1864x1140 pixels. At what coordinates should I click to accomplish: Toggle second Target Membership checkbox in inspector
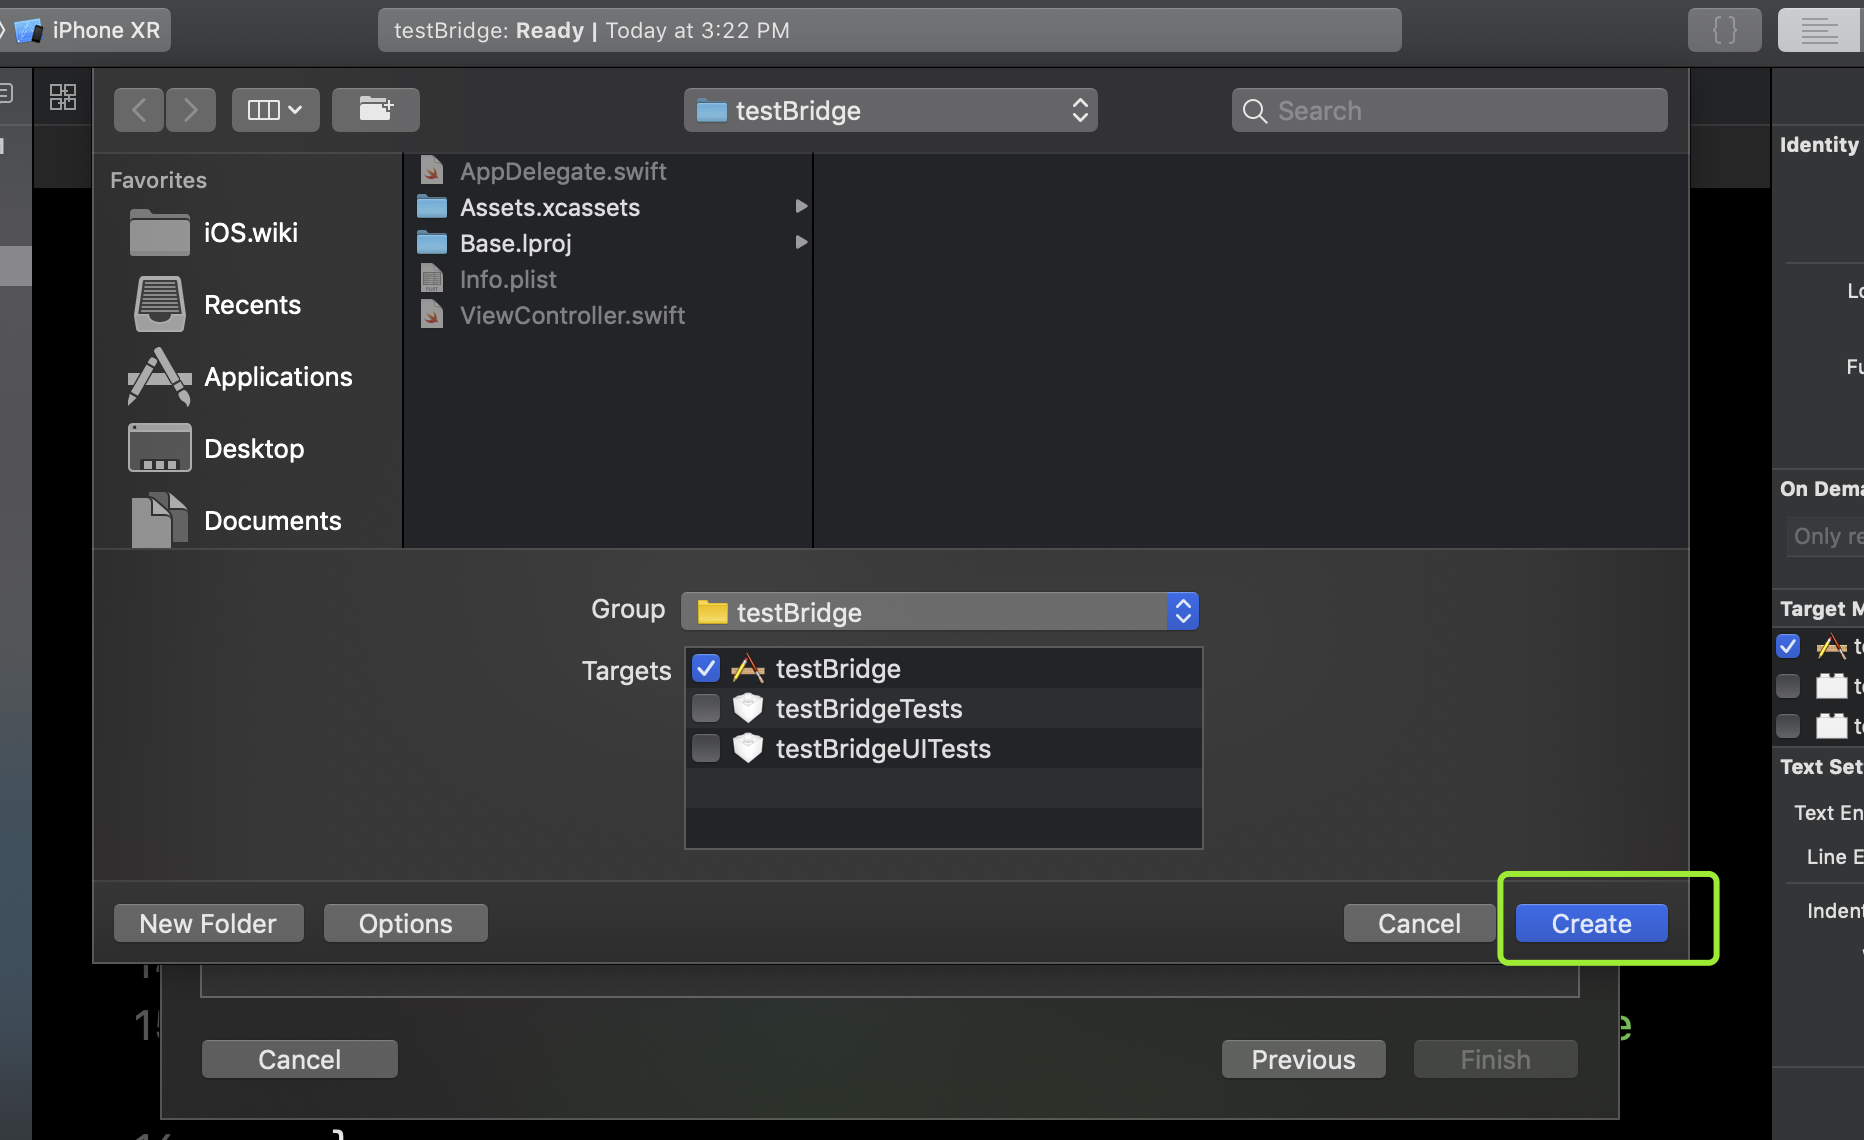pyautogui.click(x=1788, y=686)
